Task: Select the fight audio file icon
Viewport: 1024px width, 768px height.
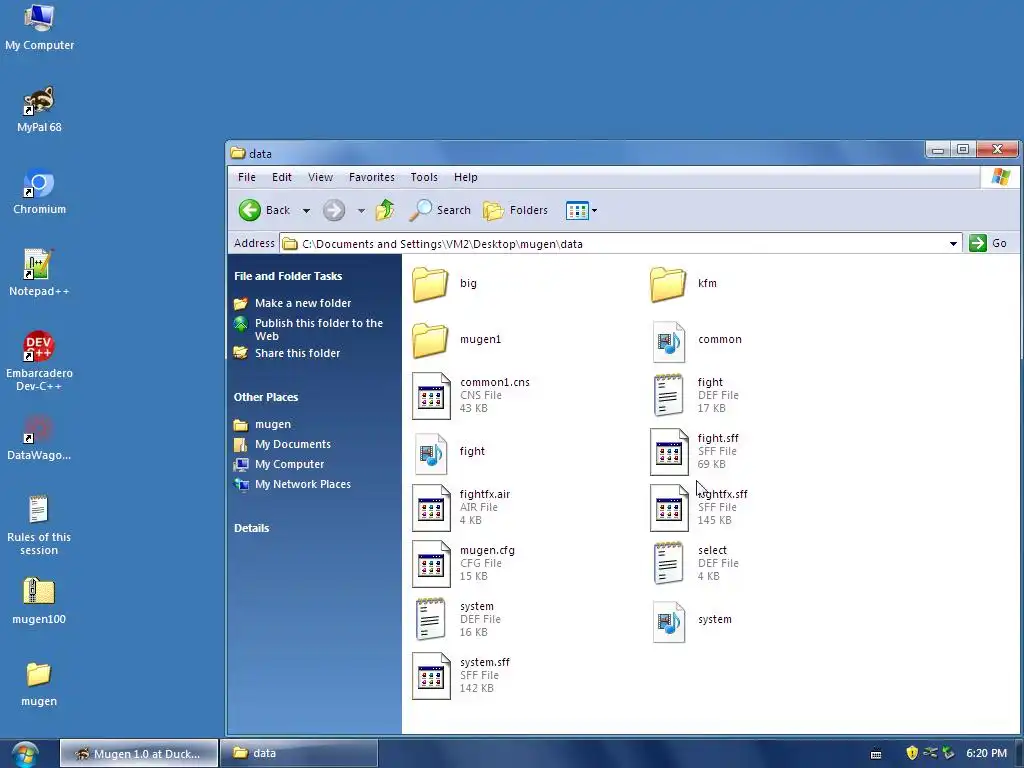Action: (431, 453)
